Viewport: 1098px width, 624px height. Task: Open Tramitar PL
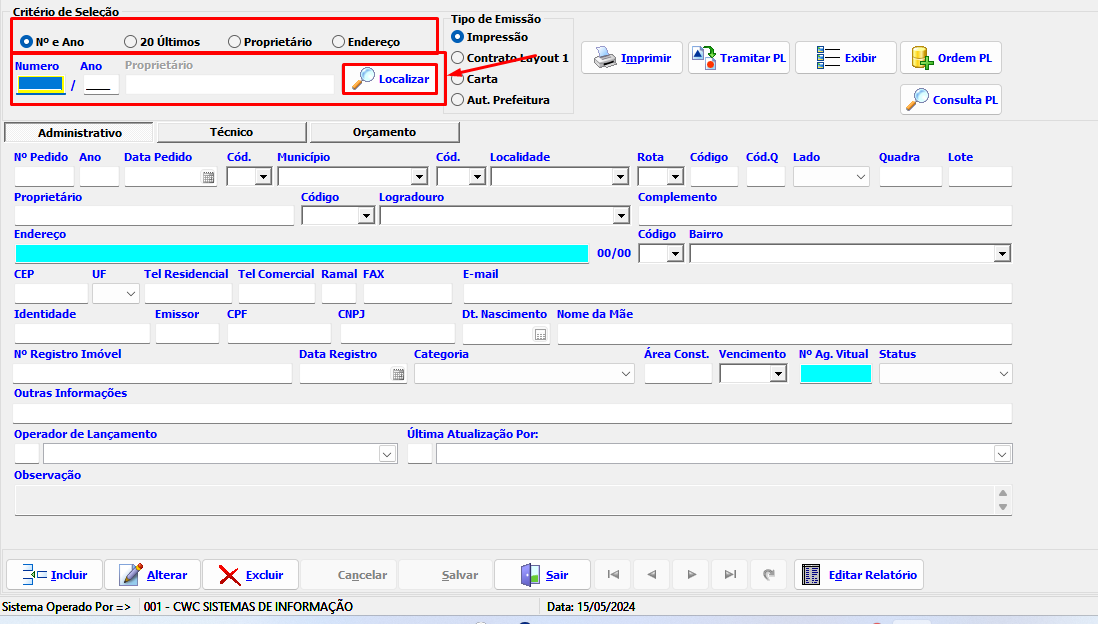tap(739, 58)
